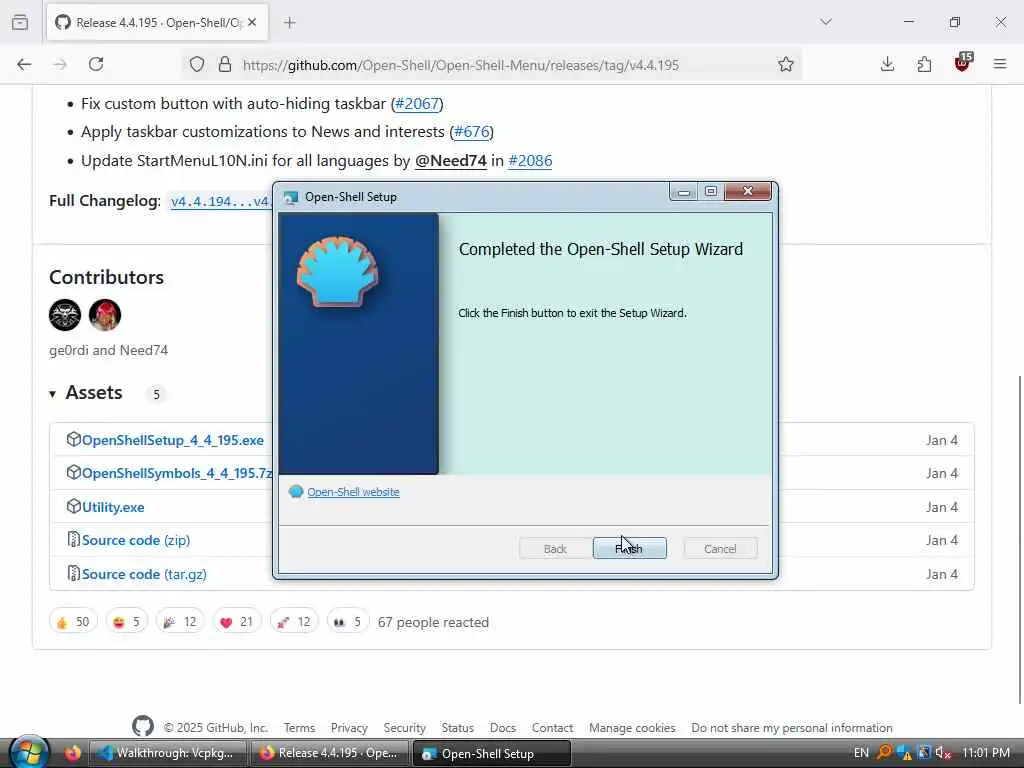Screen dimensions: 1024x768
Task: Open the Open-Shell website link
Action: 353,492
